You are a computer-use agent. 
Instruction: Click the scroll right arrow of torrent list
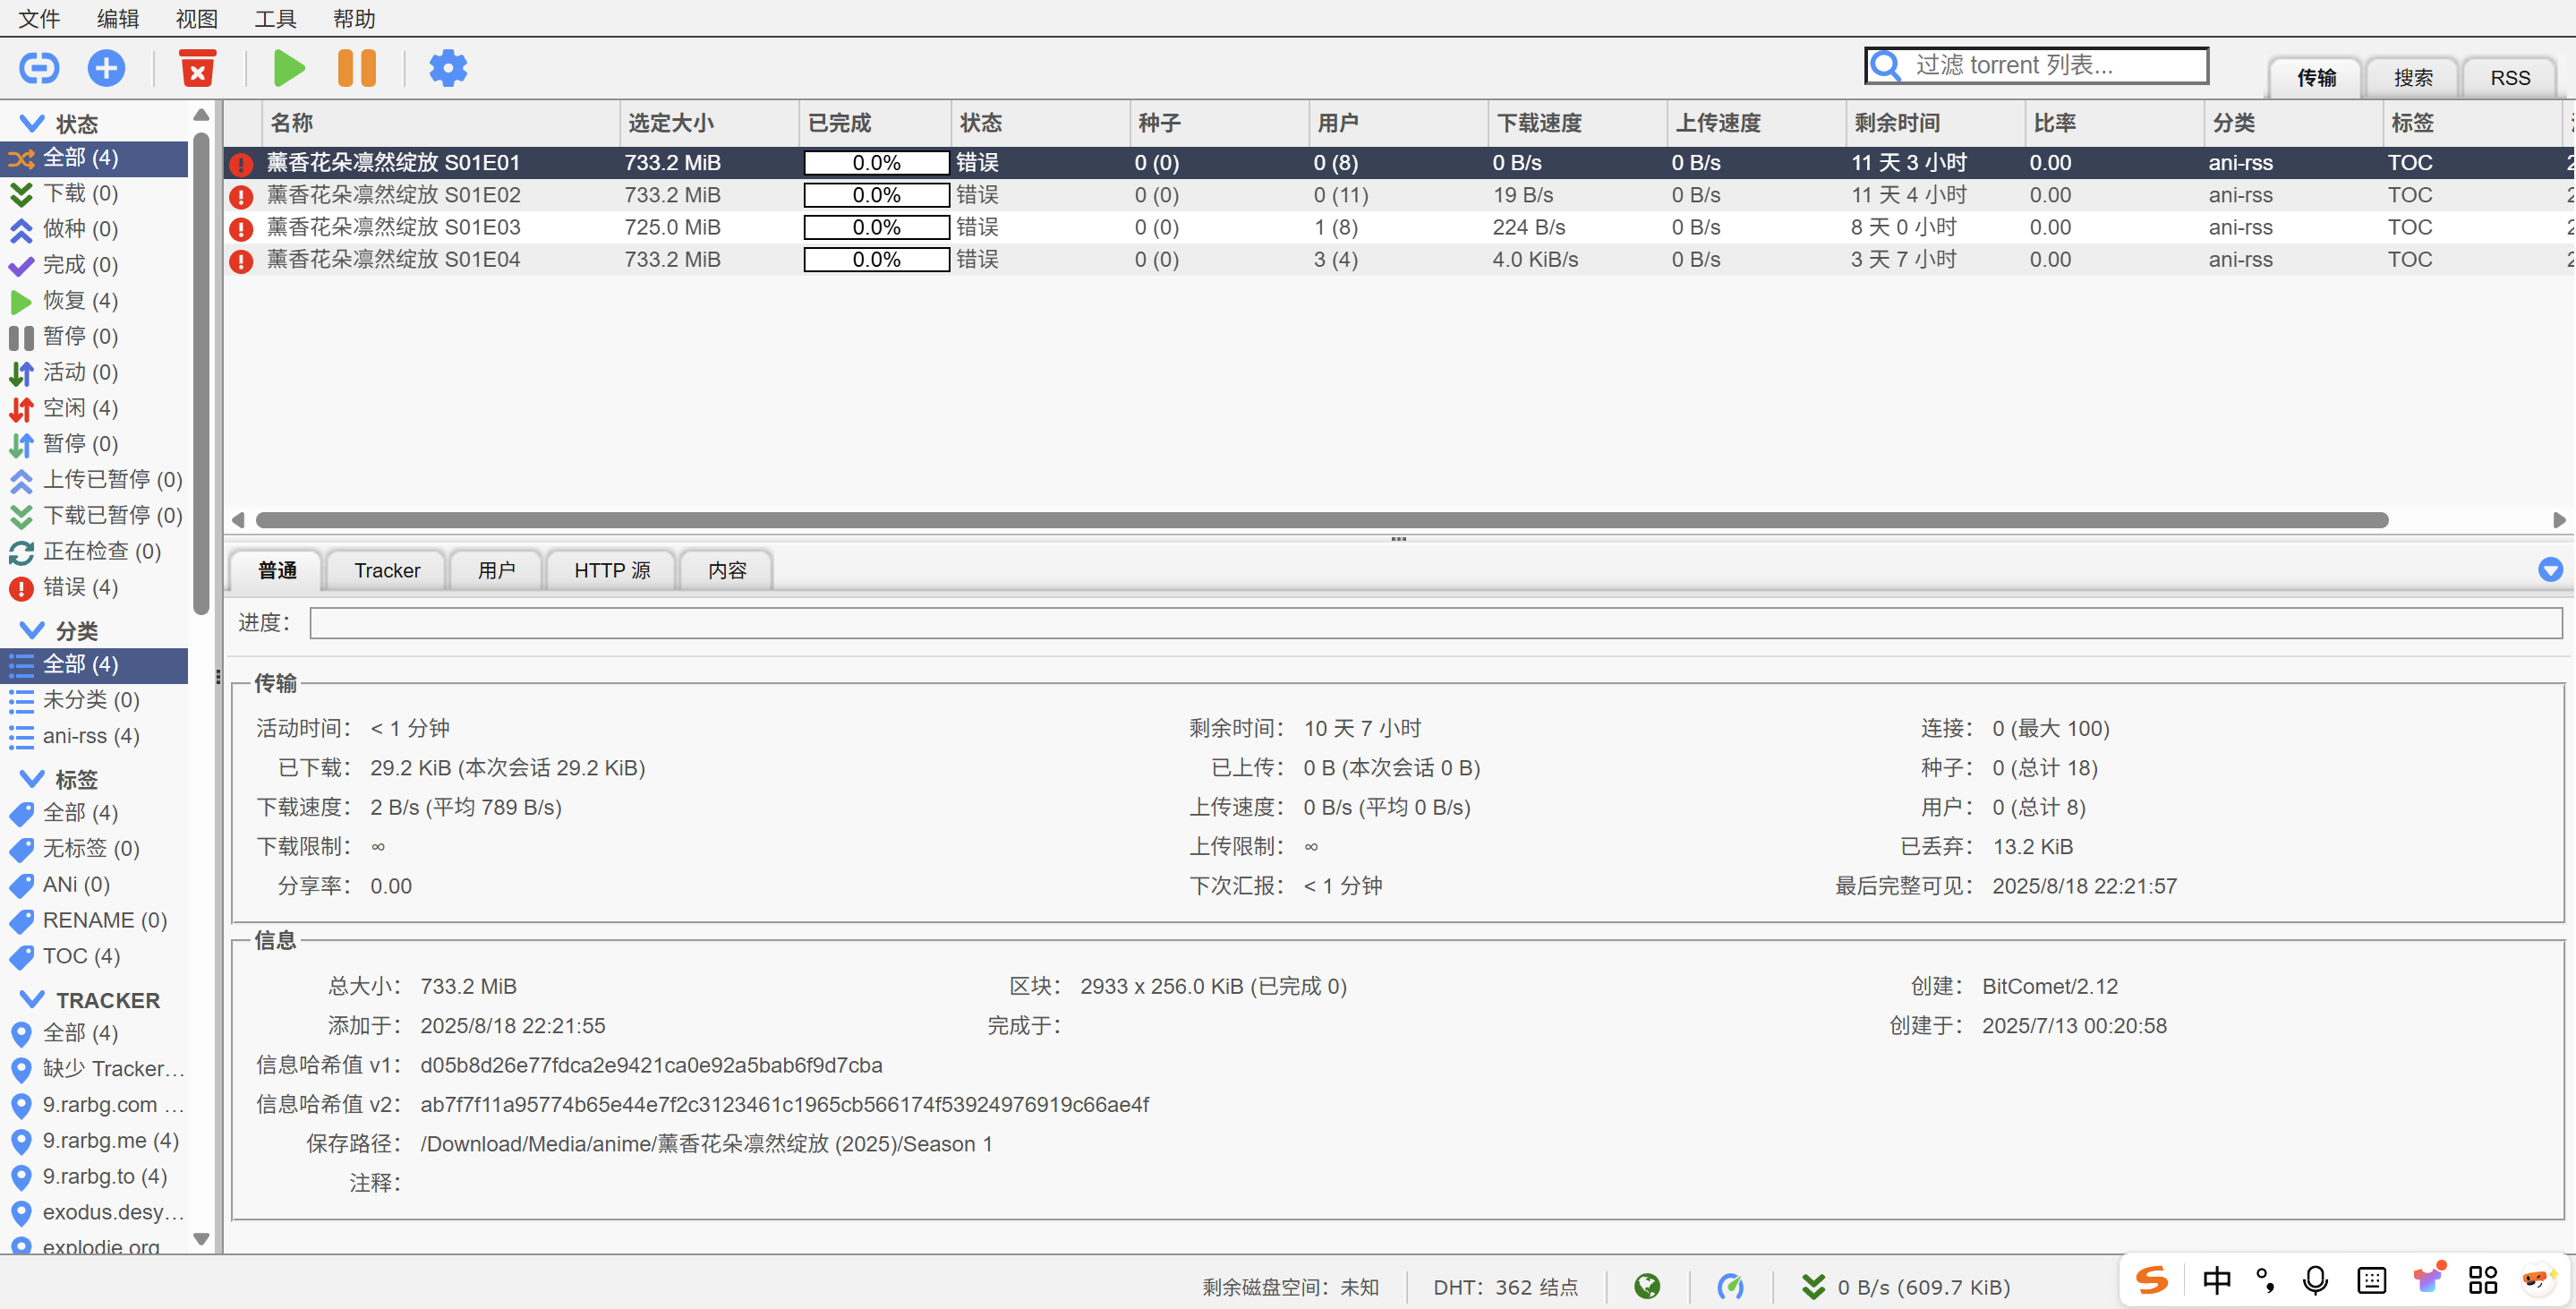coord(2558,520)
